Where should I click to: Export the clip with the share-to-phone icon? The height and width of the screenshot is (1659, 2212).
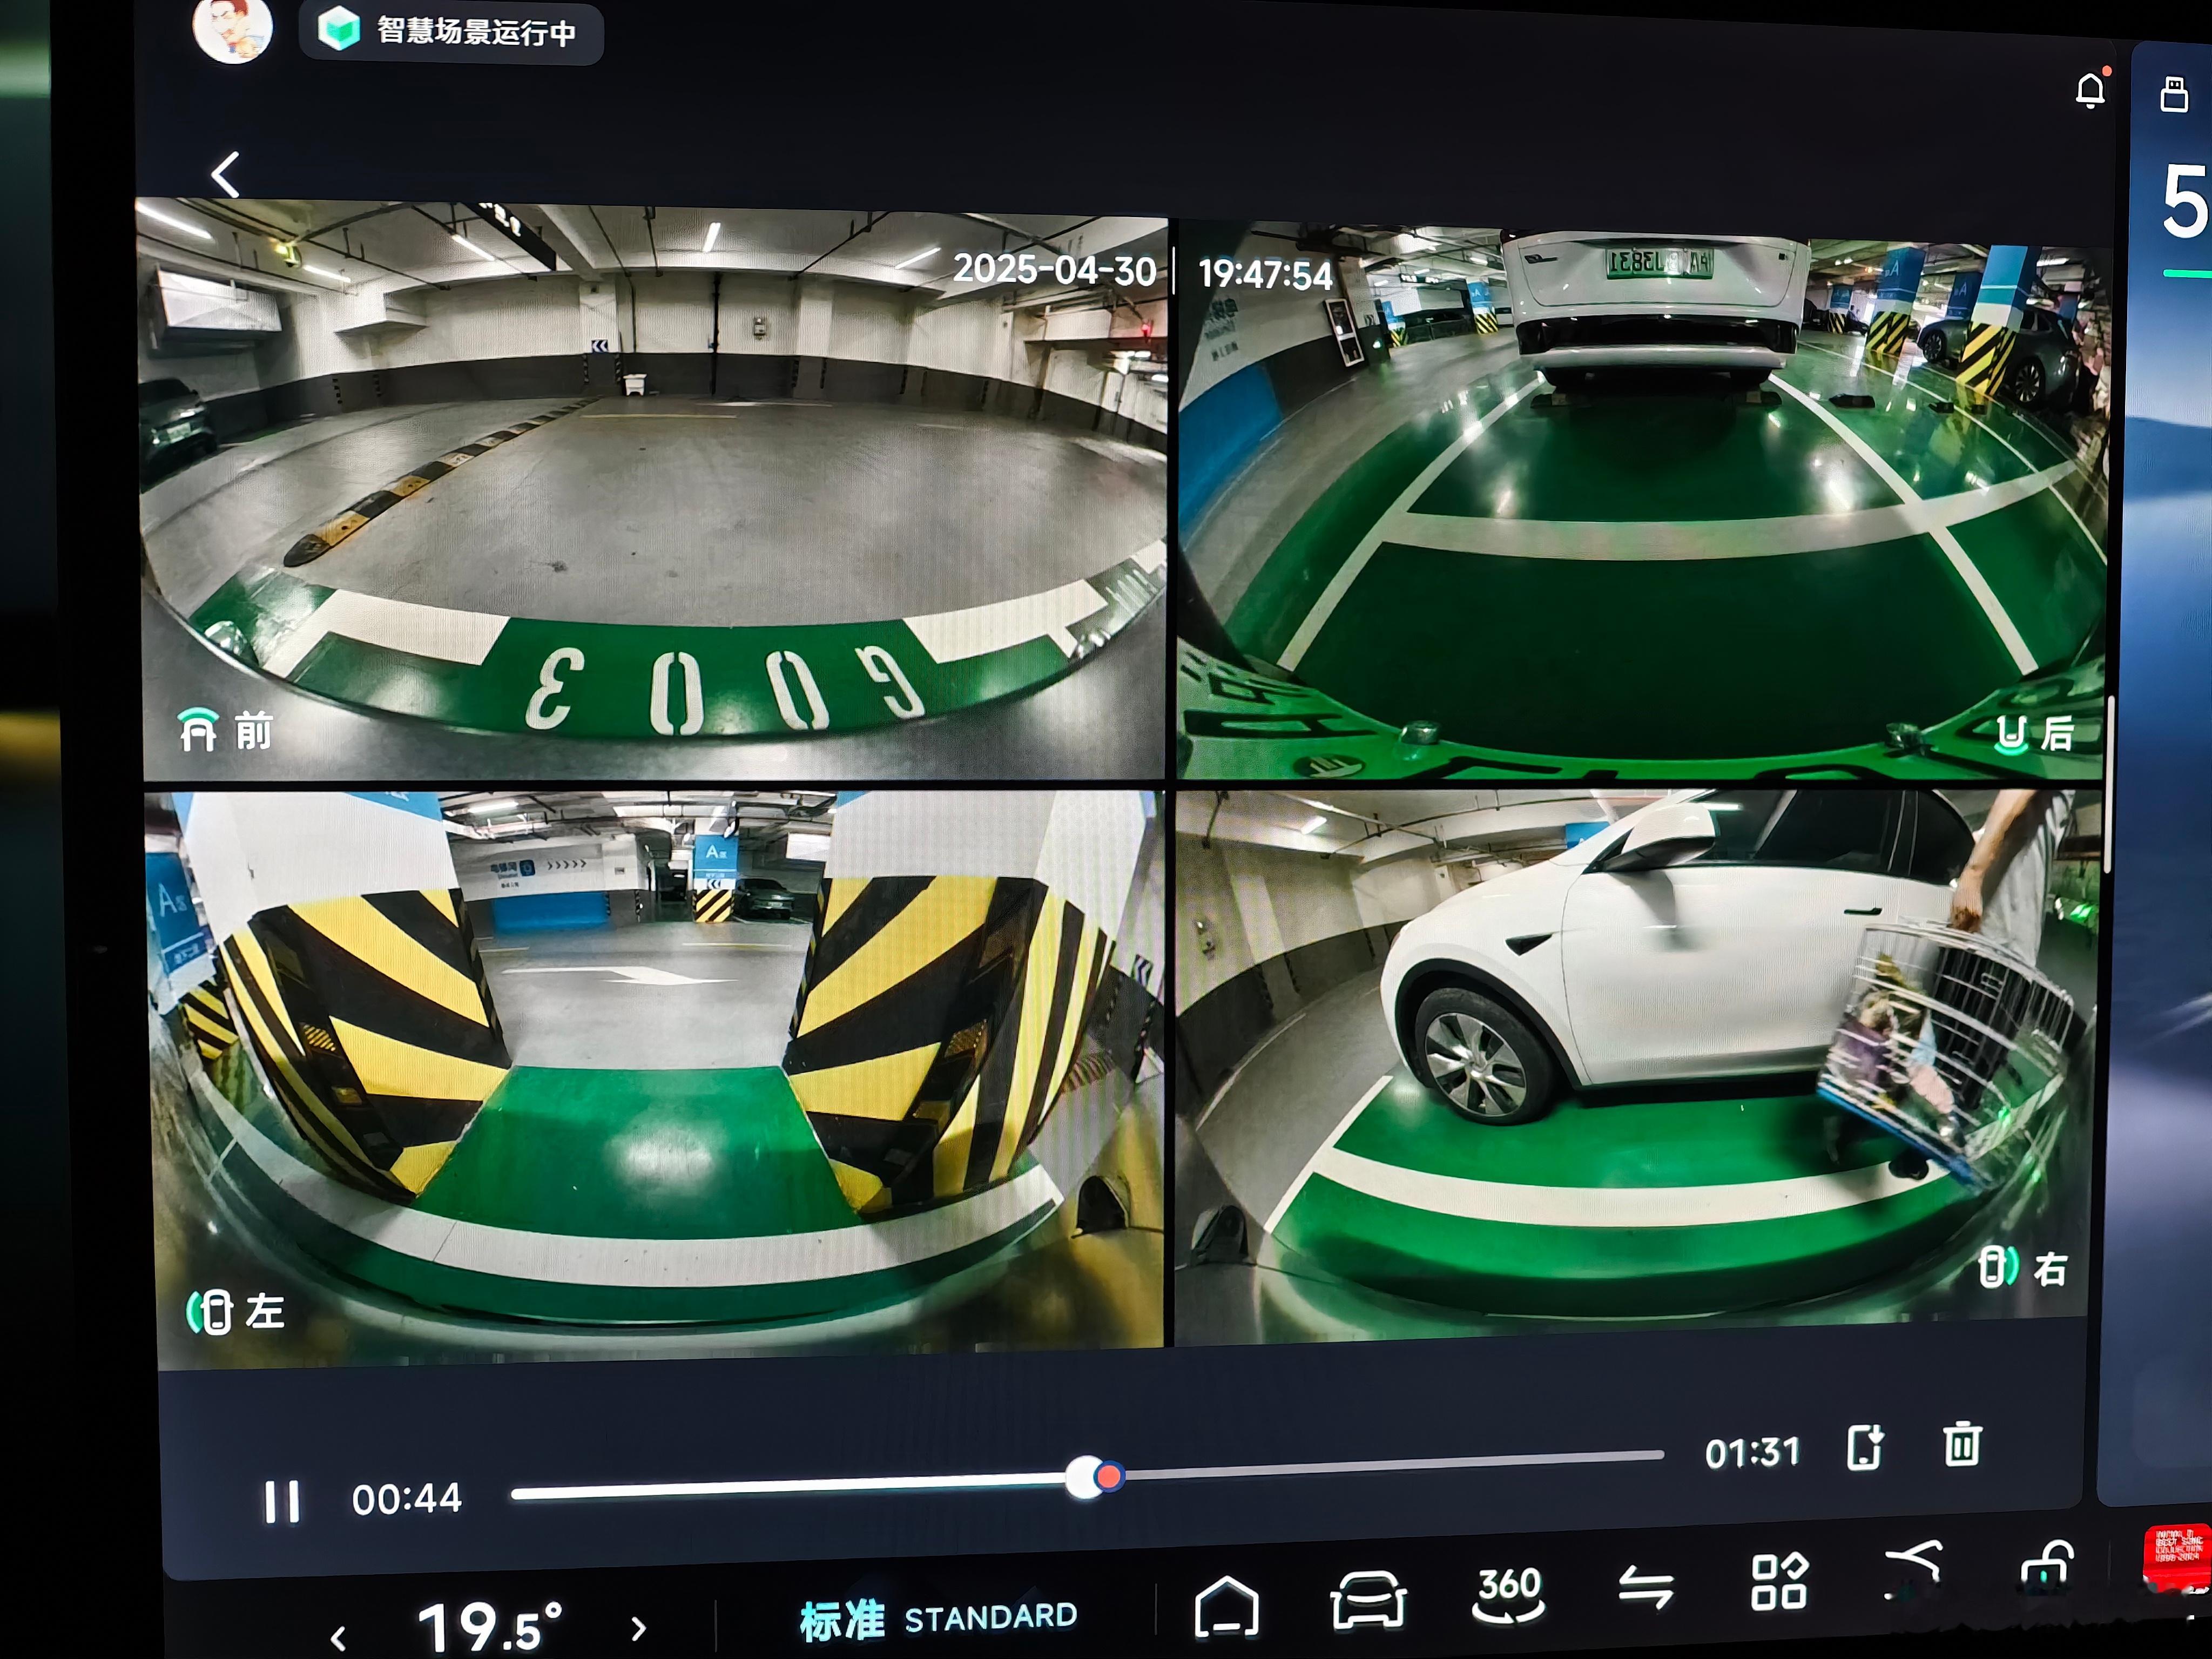tap(1865, 1447)
